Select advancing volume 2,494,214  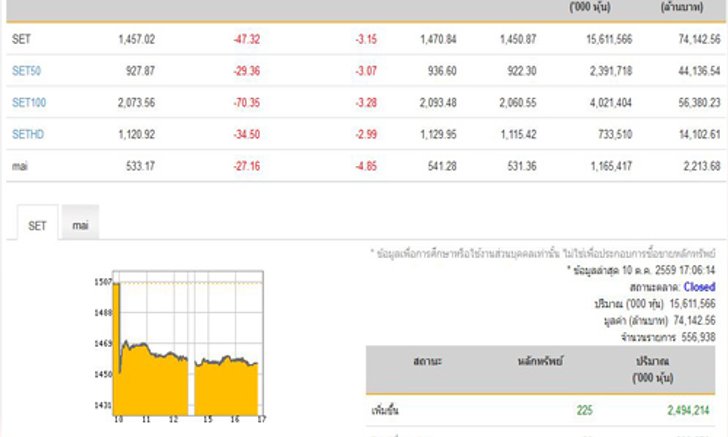689,410
